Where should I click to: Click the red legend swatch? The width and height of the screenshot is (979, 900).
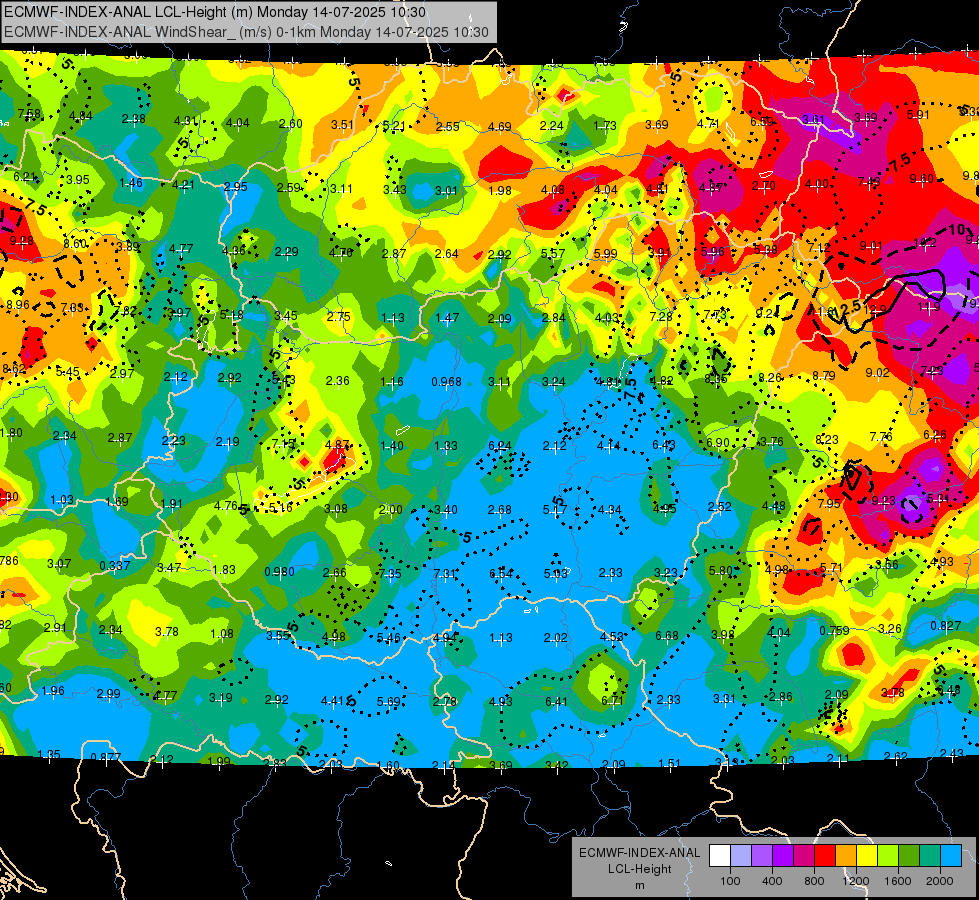[x=825, y=856]
